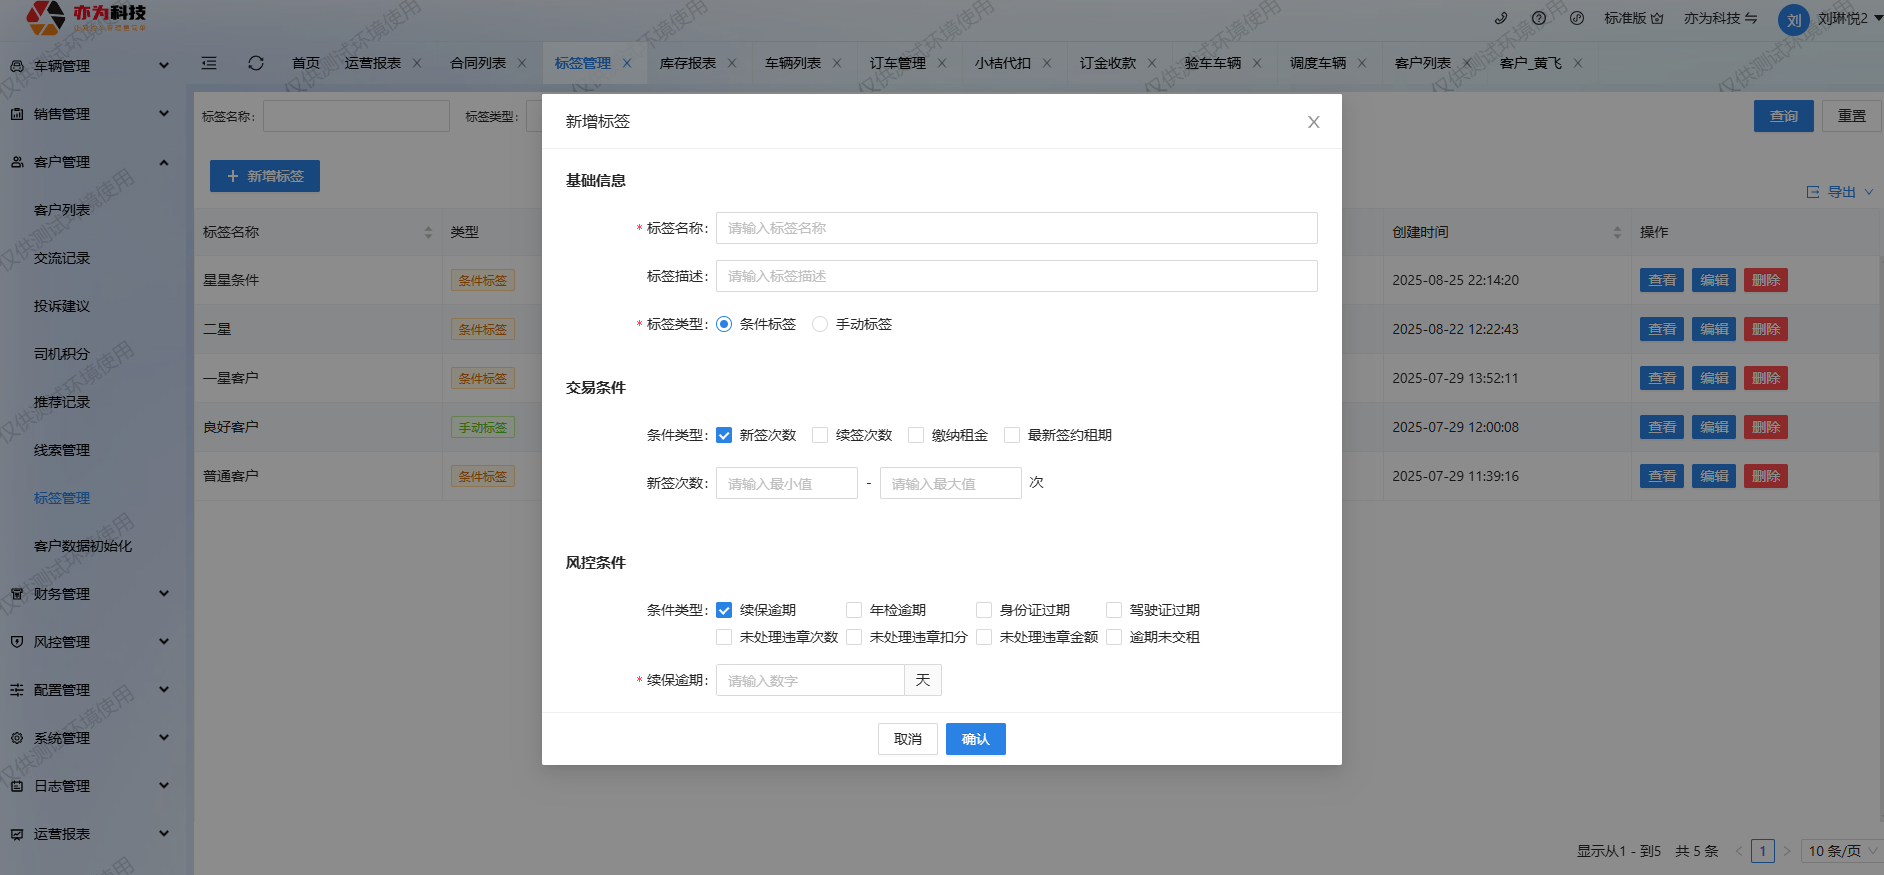The height and width of the screenshot is (875, 1884).
Task: Click the 标签名称 input field in dialog
Action: click(1016, 228)
